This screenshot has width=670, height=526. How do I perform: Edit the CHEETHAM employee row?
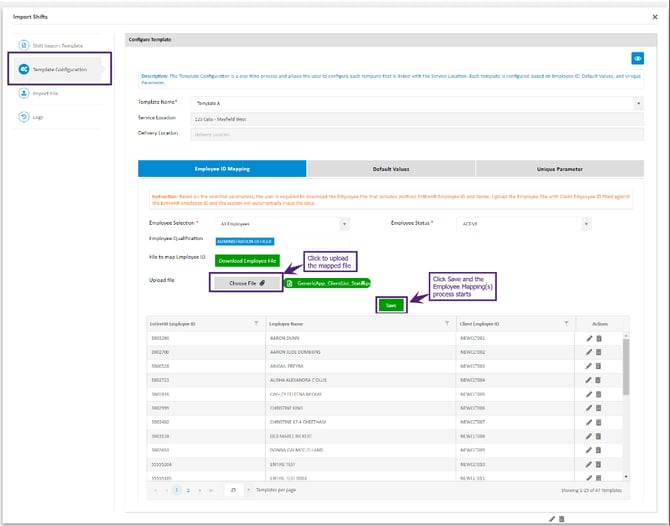tap(589, 422)
